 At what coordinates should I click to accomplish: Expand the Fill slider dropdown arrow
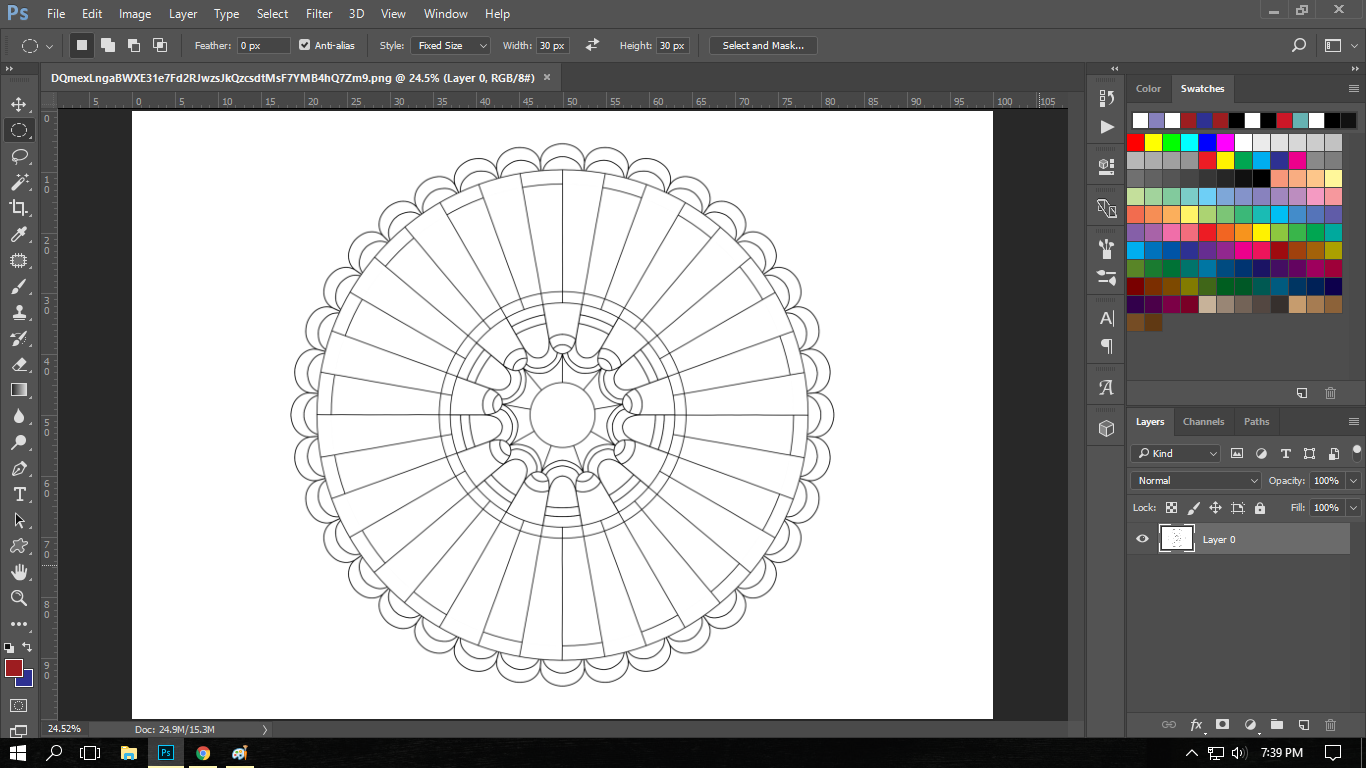1353,507
